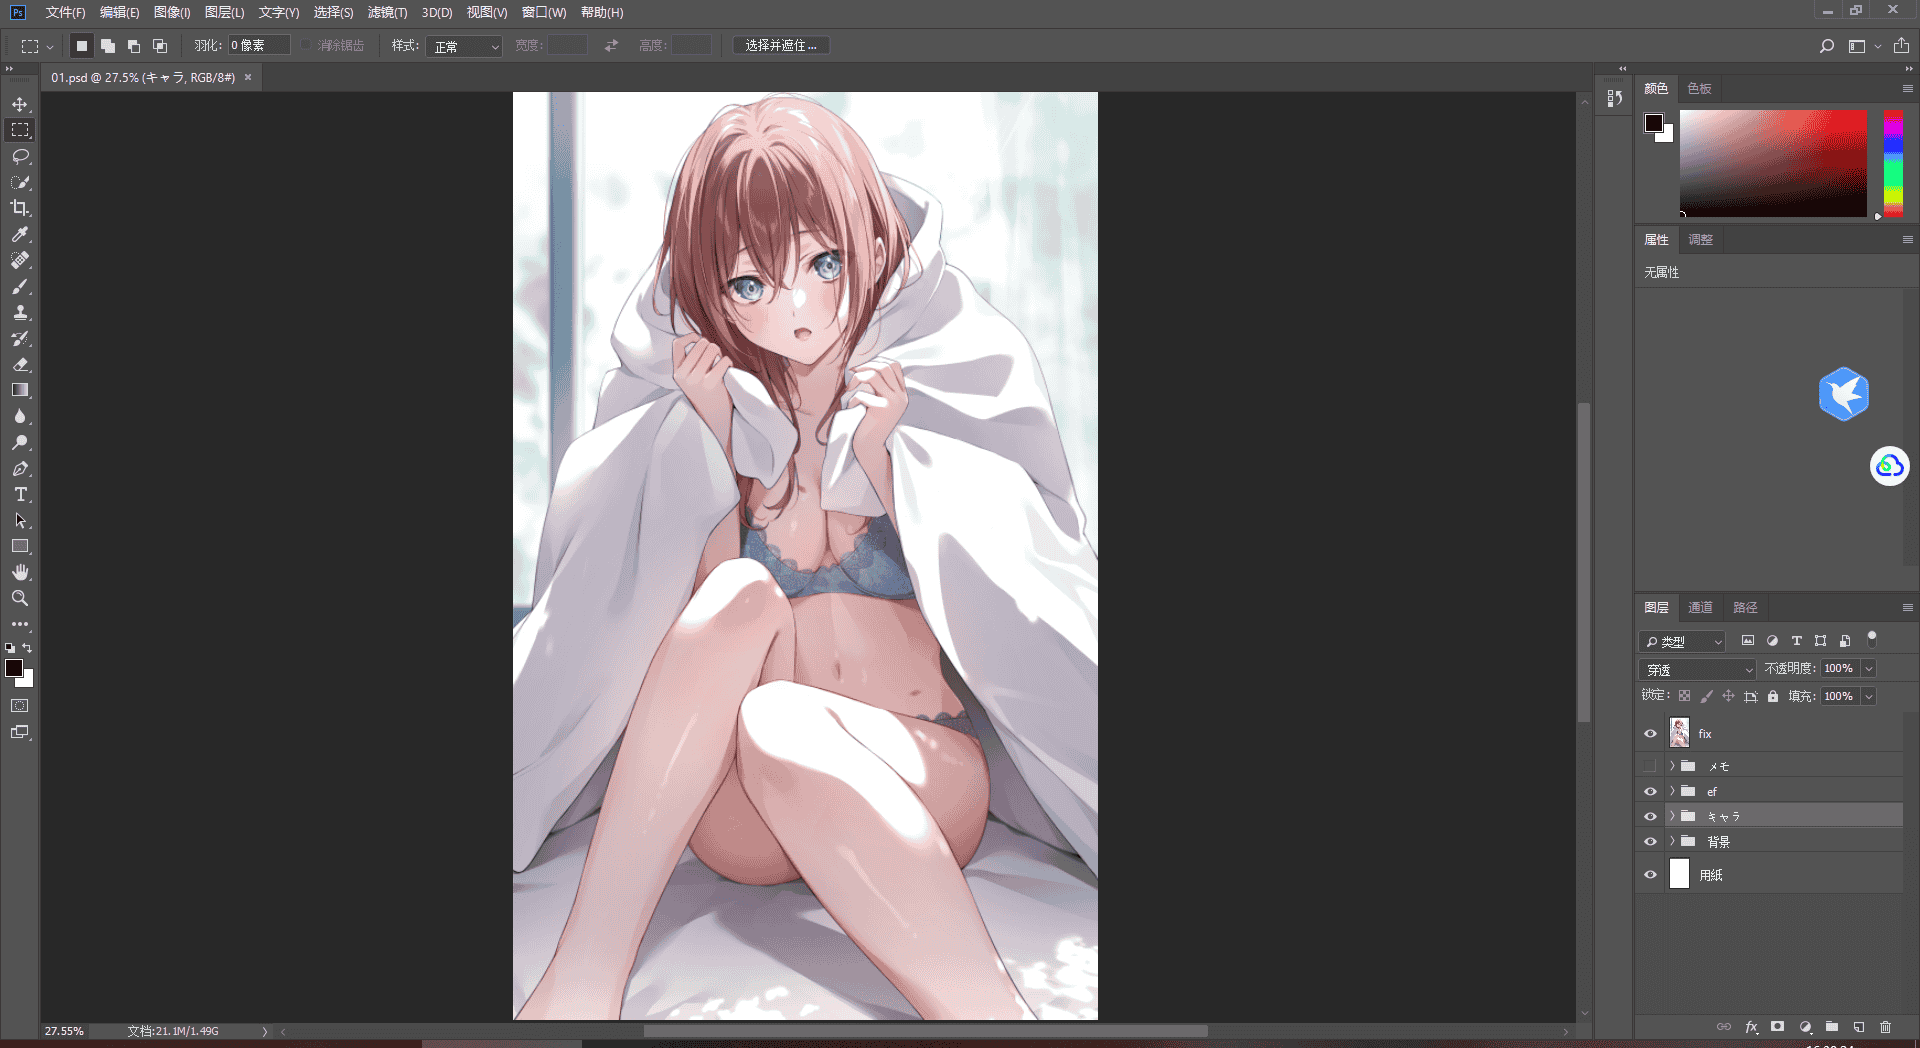Select the Eyedropper tool

(x=20, y=234)
